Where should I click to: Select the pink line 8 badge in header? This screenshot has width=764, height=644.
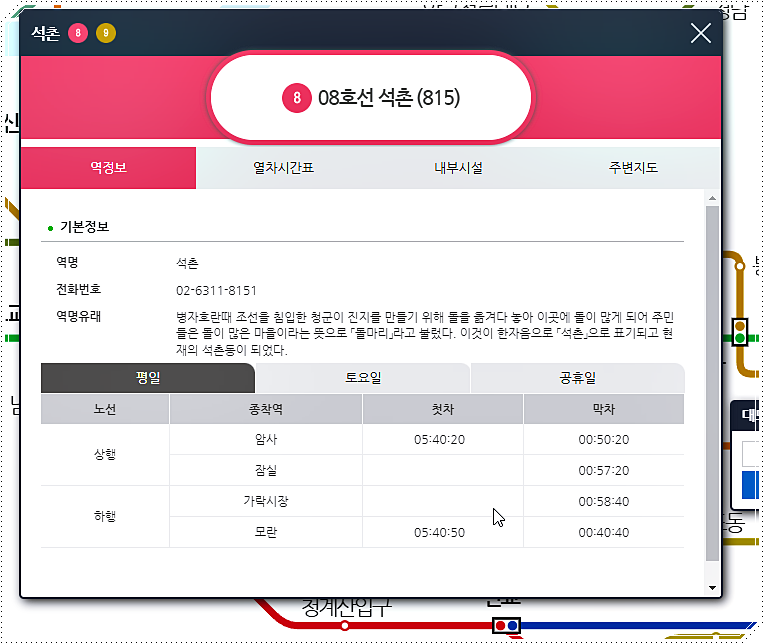[78, 33]
